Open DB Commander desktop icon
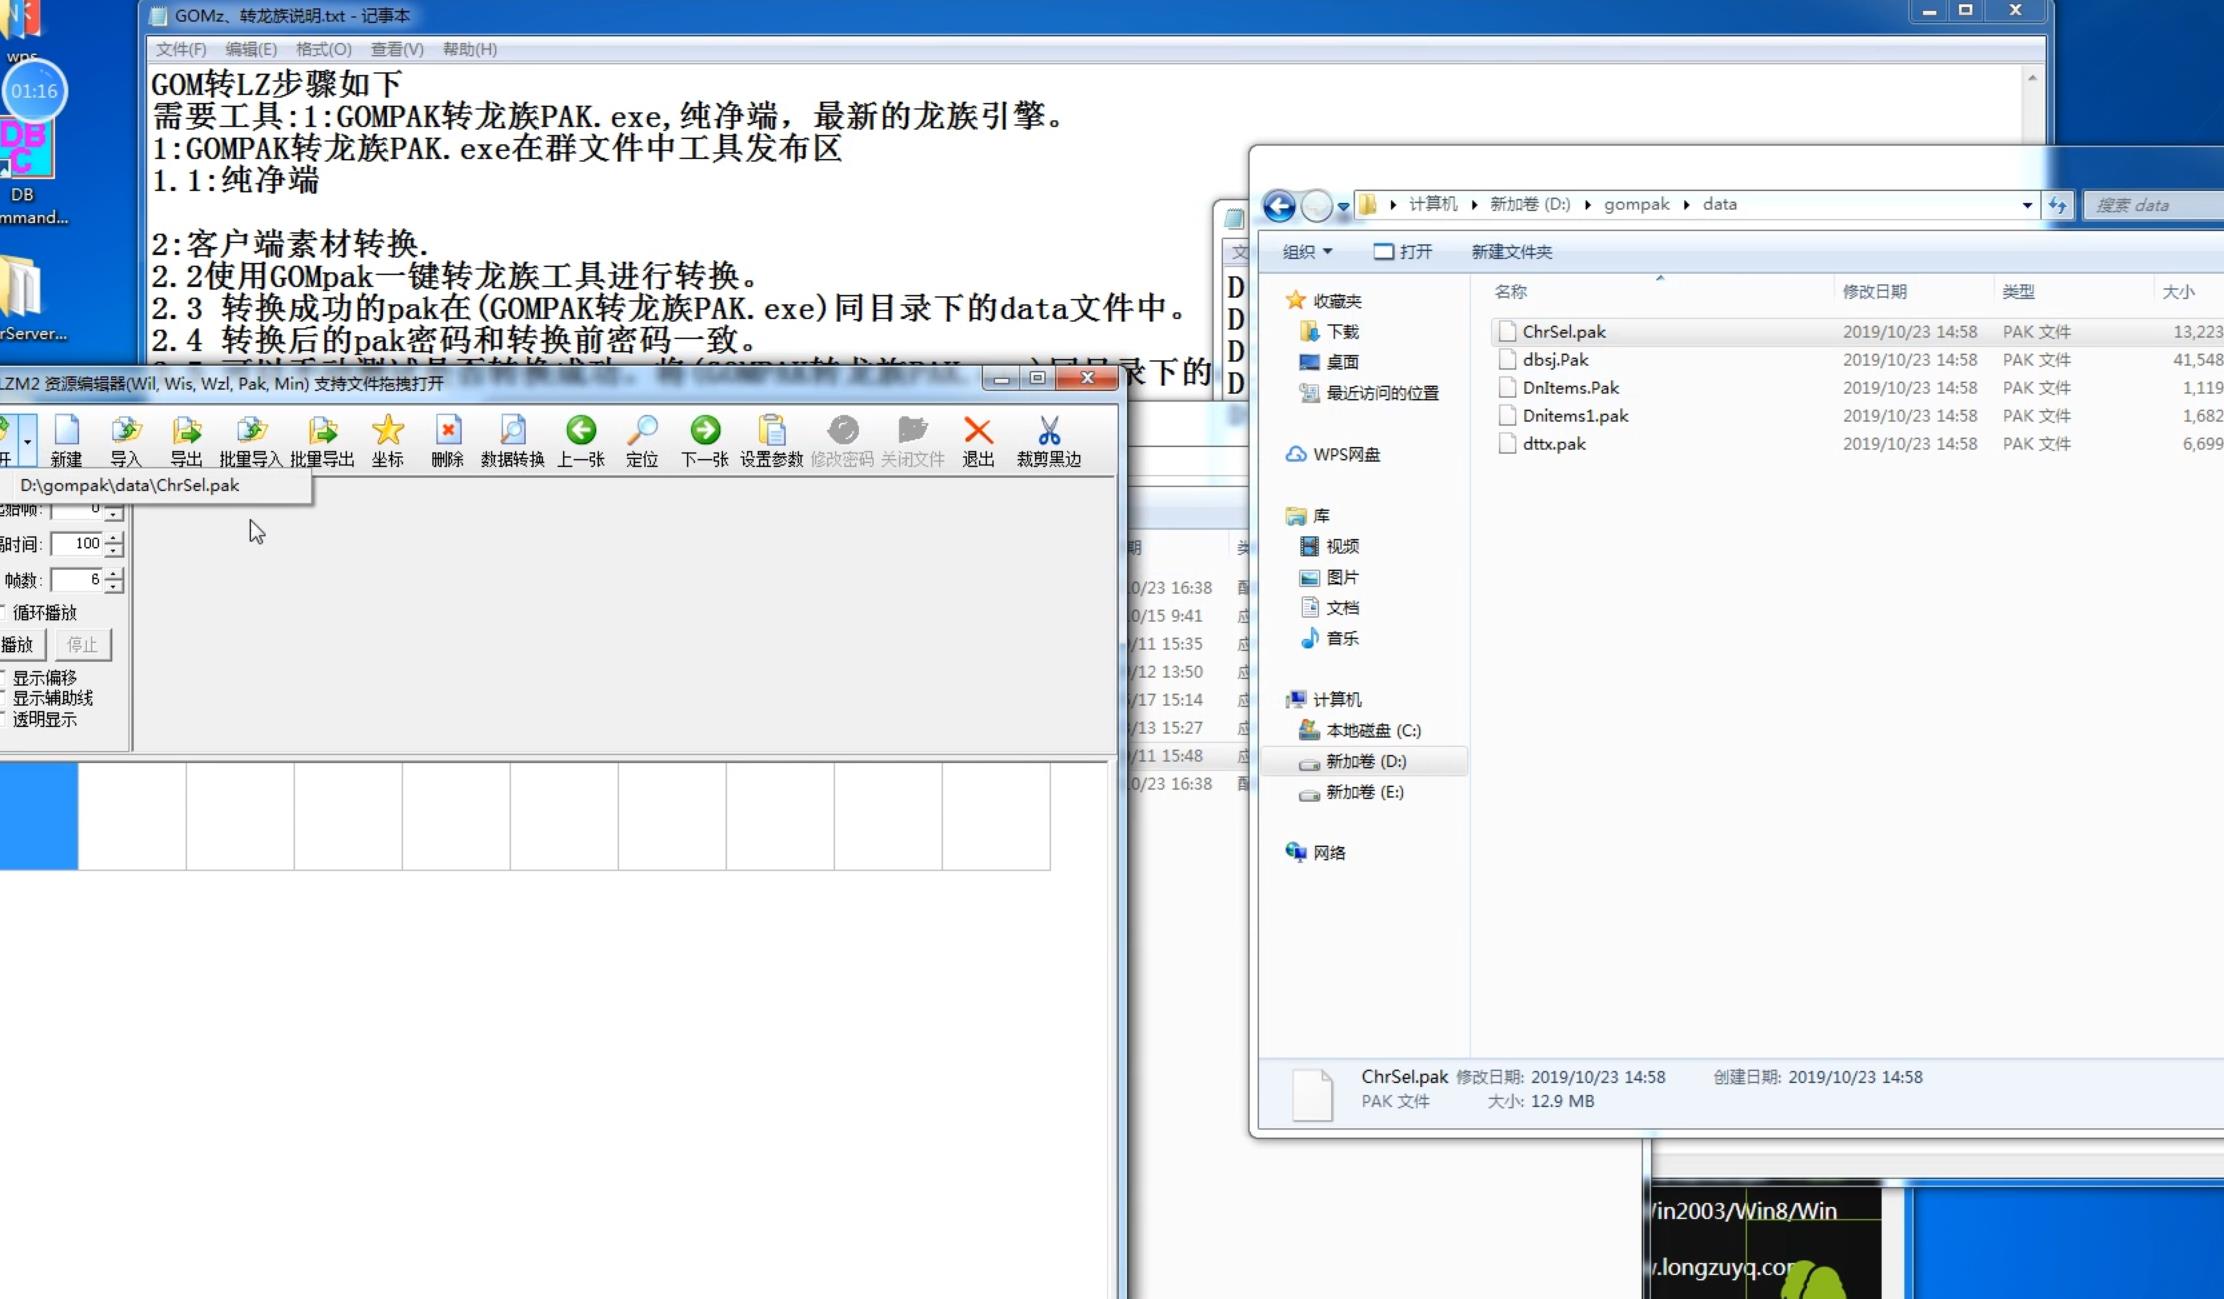The height and width of the screenshot is (1299, 2224). 27,170
